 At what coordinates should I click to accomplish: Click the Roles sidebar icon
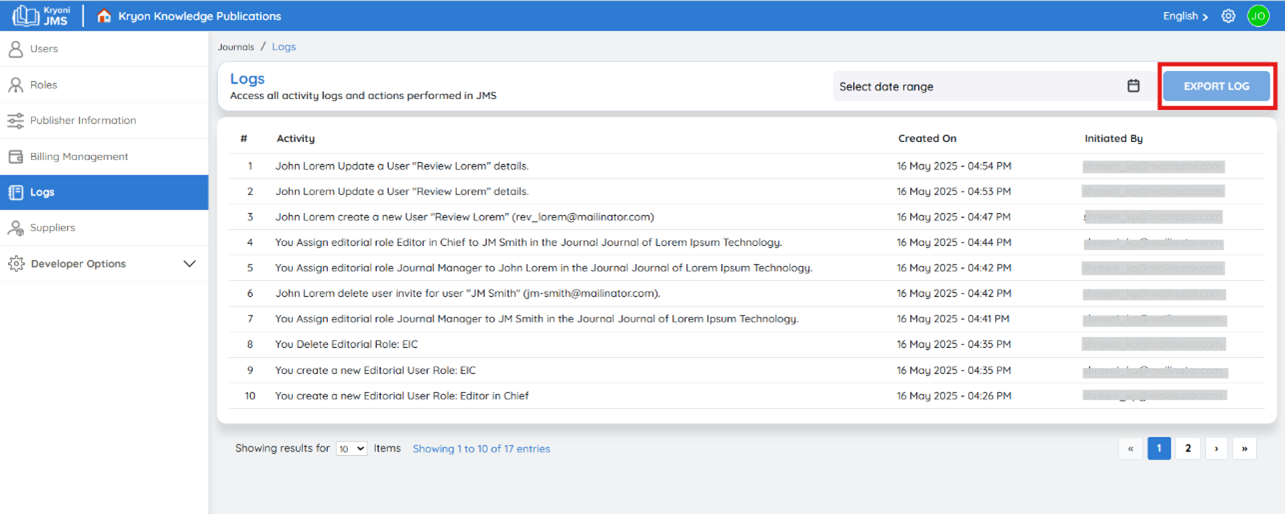pyautogui.click(x=15, y=85)
